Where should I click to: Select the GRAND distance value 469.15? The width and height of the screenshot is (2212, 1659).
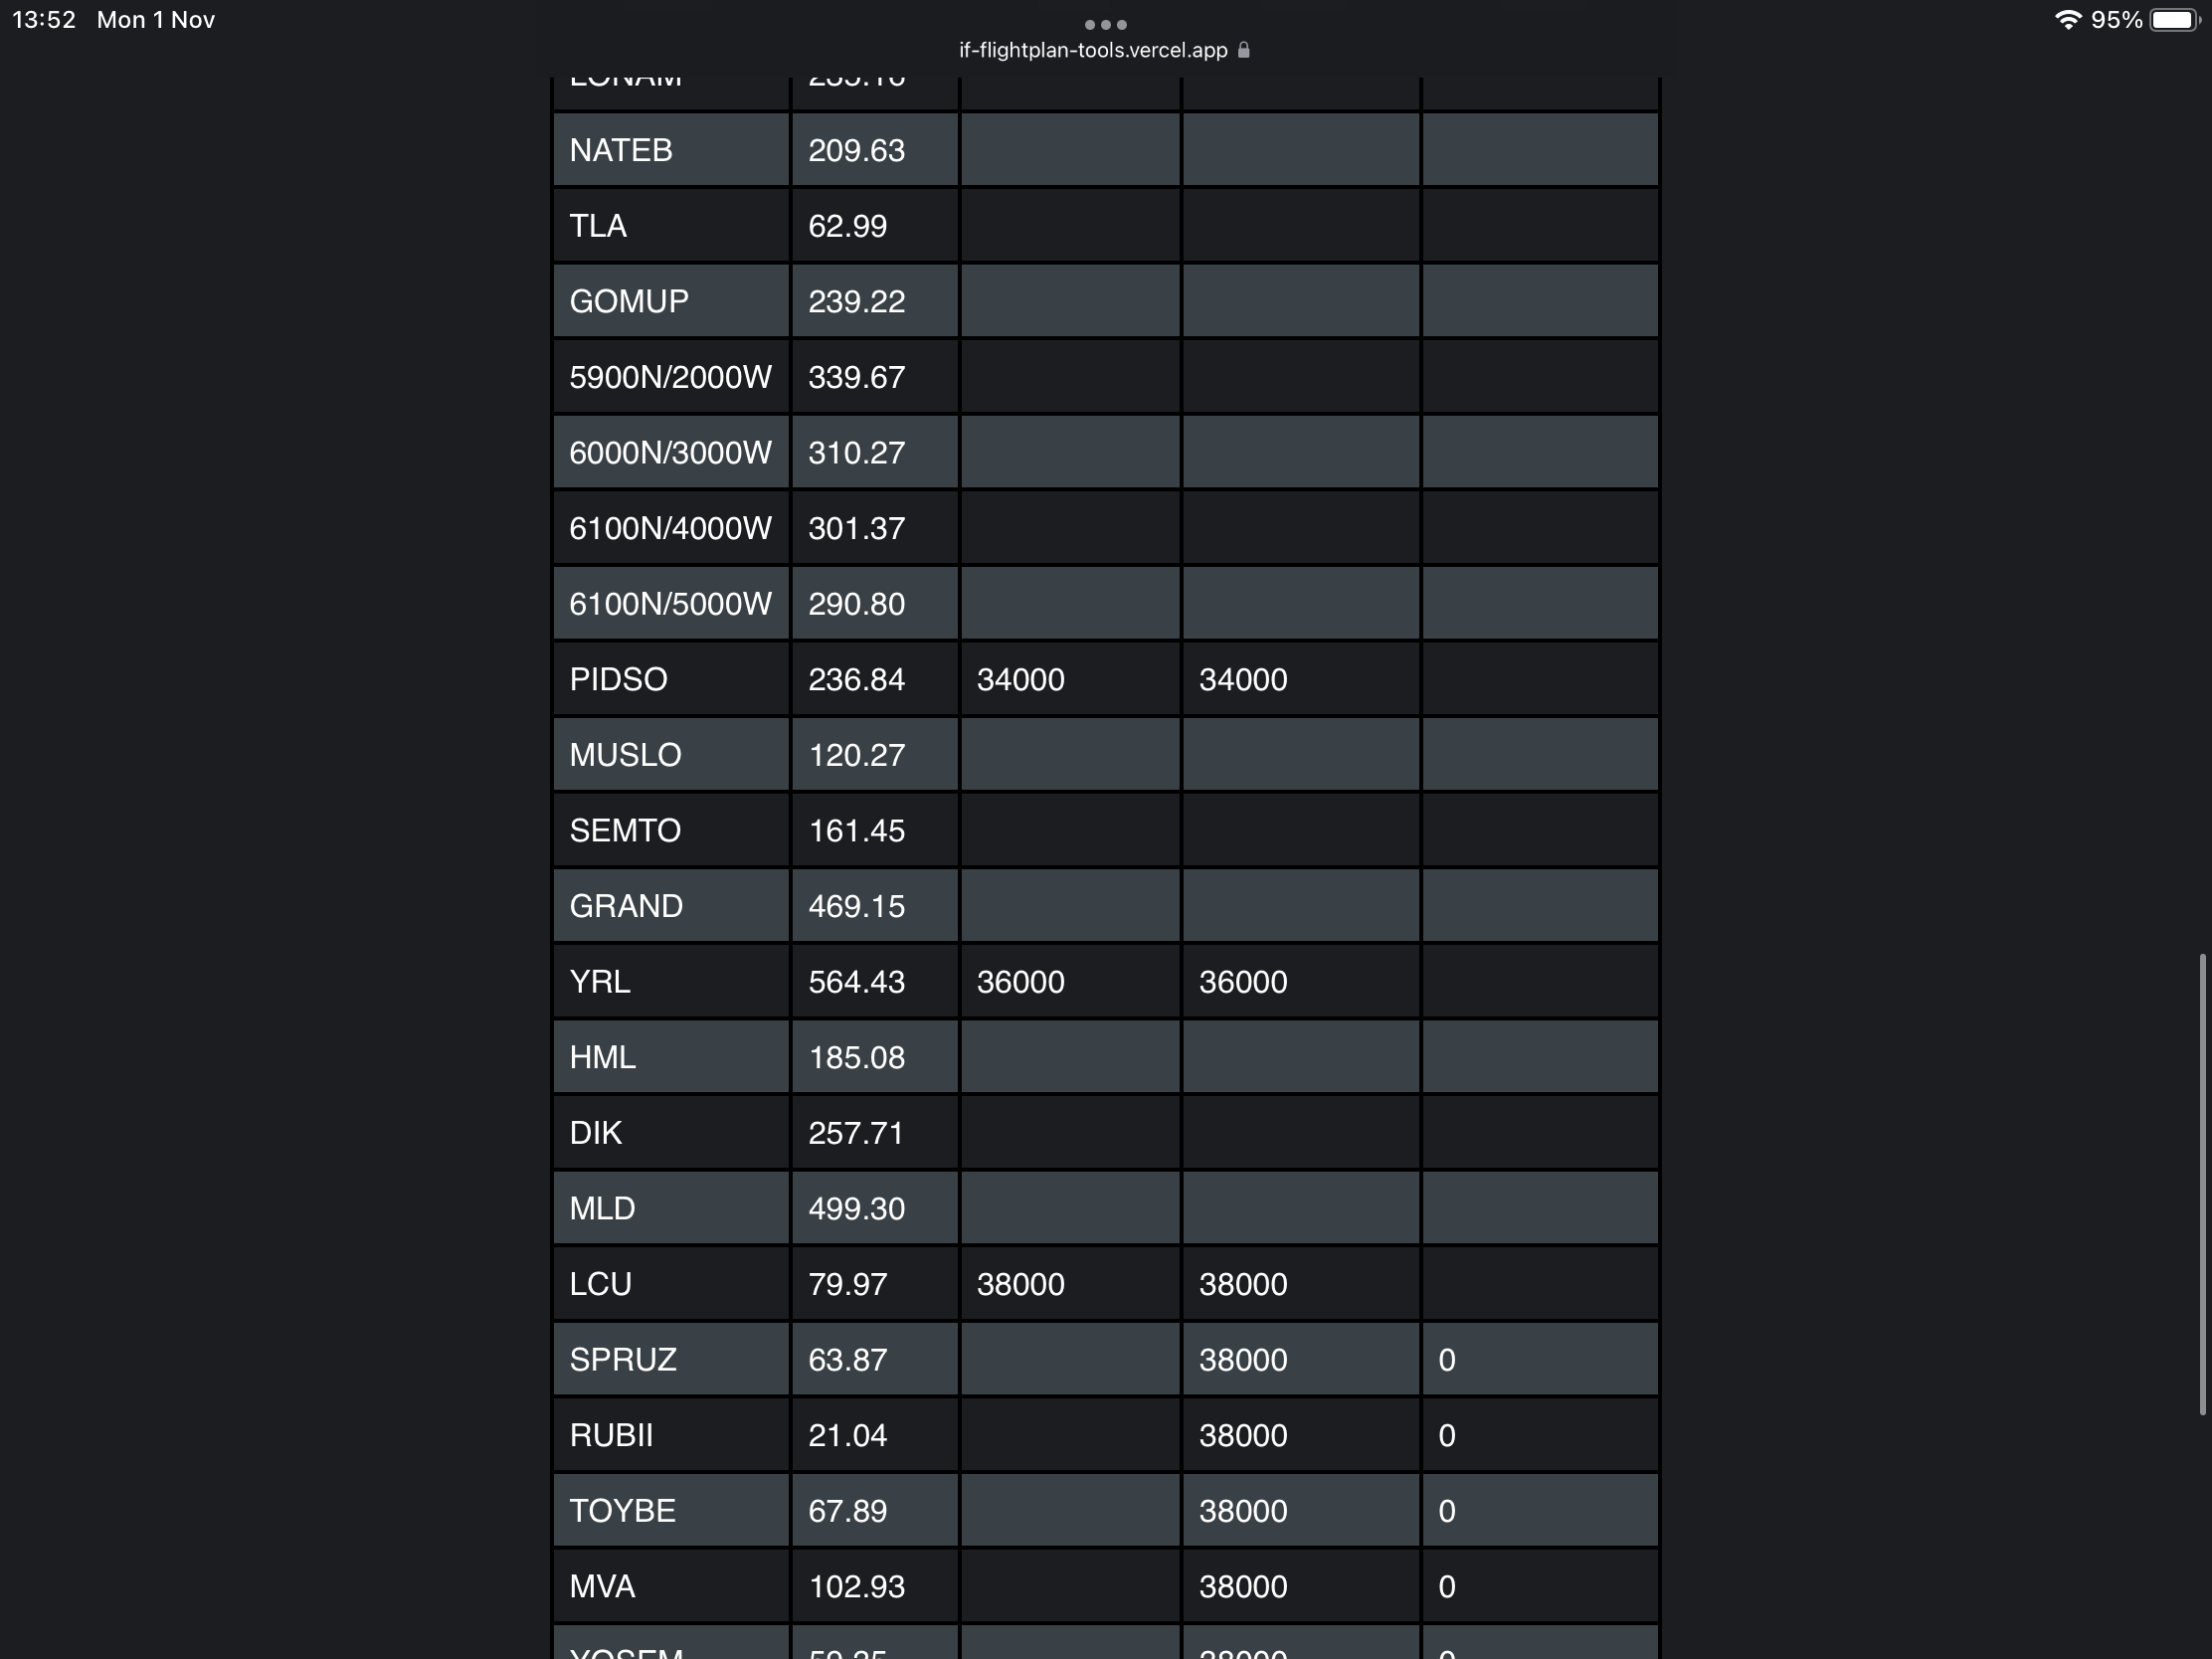[856, 906]
